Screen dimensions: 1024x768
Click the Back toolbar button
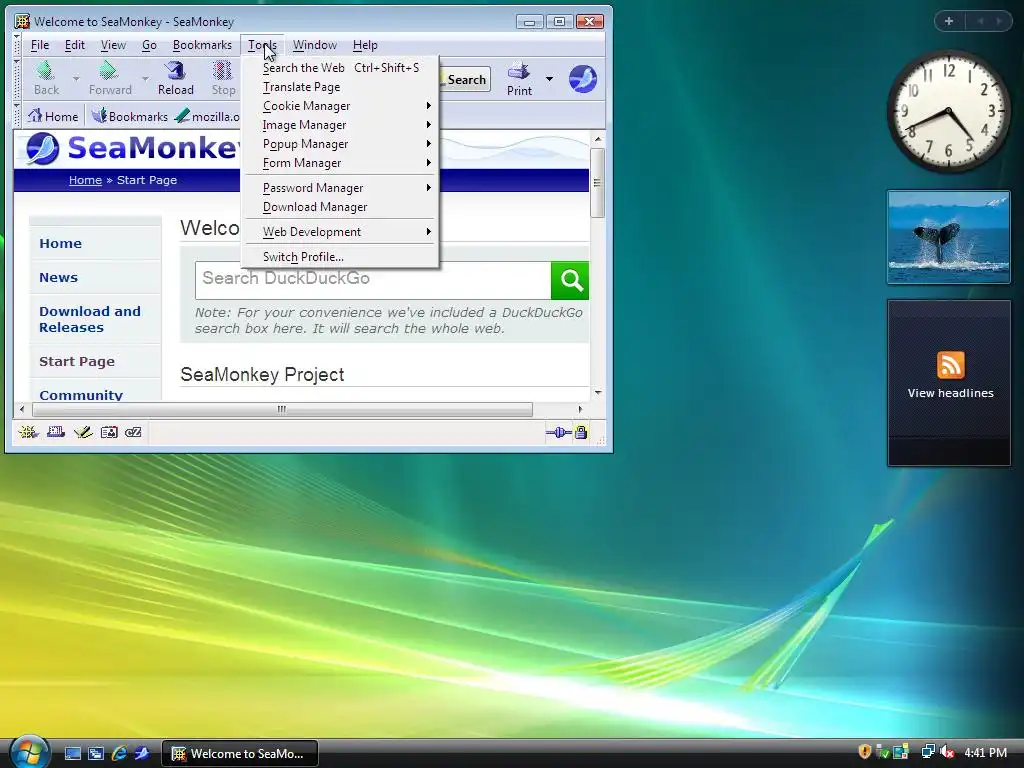click(x=46, y=78)
